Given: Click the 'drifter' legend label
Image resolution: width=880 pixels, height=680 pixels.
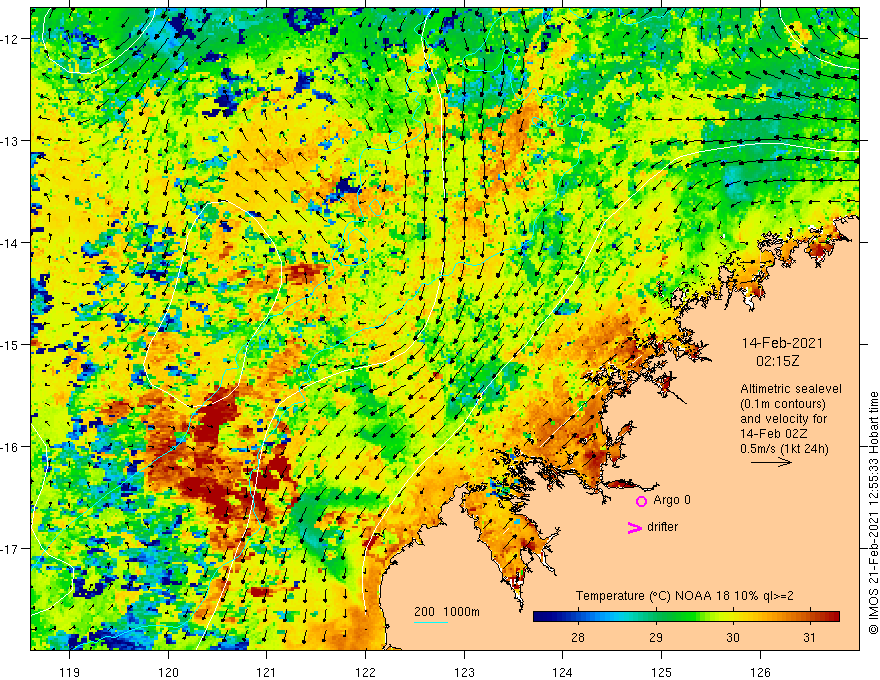Looking at the screenshot, I should tap(662, 527).
